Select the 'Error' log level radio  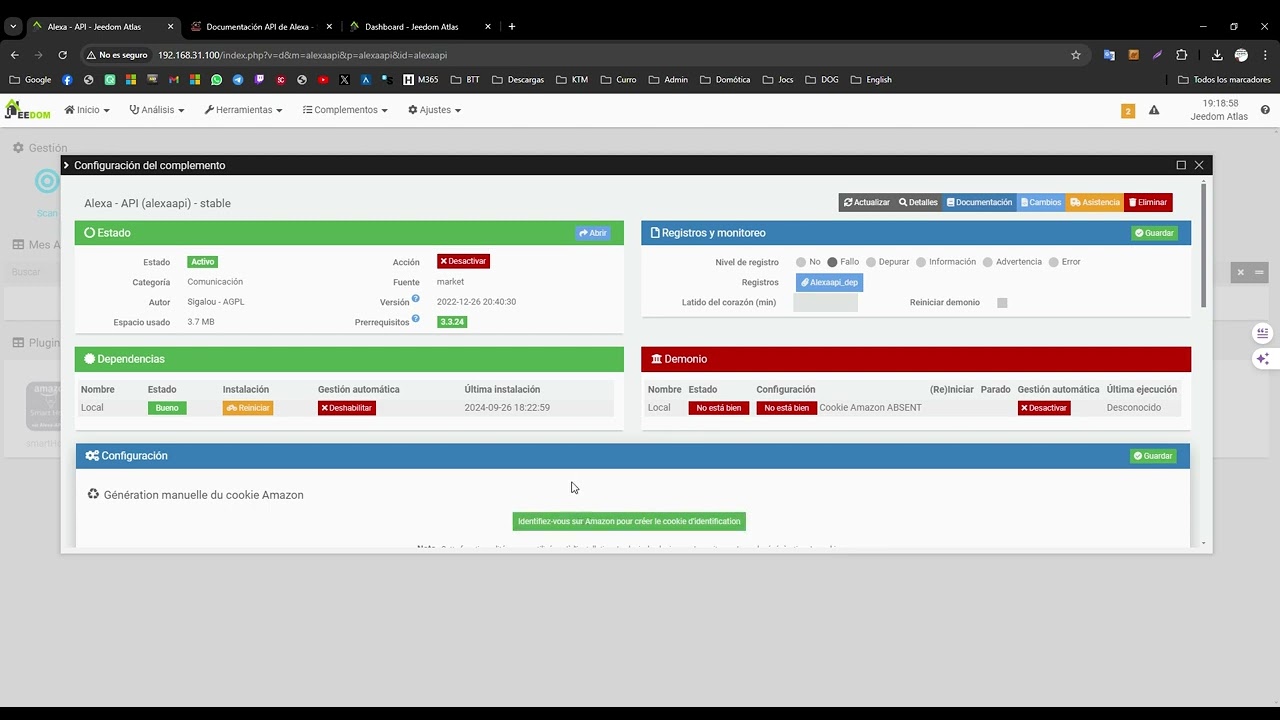coord(1053,262)
